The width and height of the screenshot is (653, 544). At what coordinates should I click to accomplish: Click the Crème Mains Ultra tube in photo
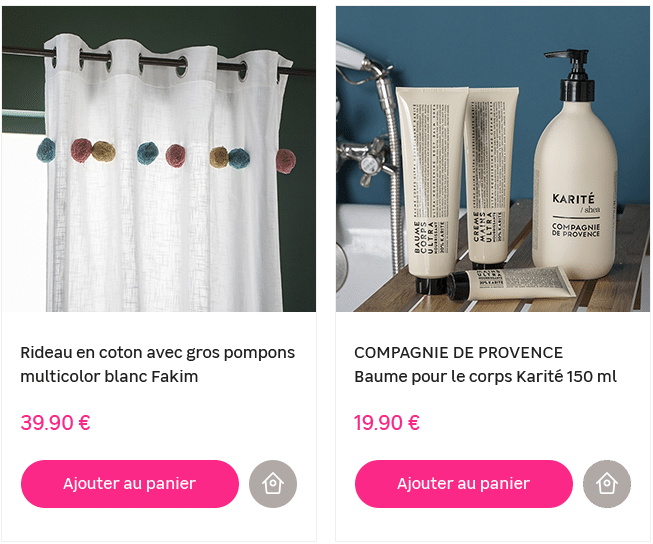point(490,177)
